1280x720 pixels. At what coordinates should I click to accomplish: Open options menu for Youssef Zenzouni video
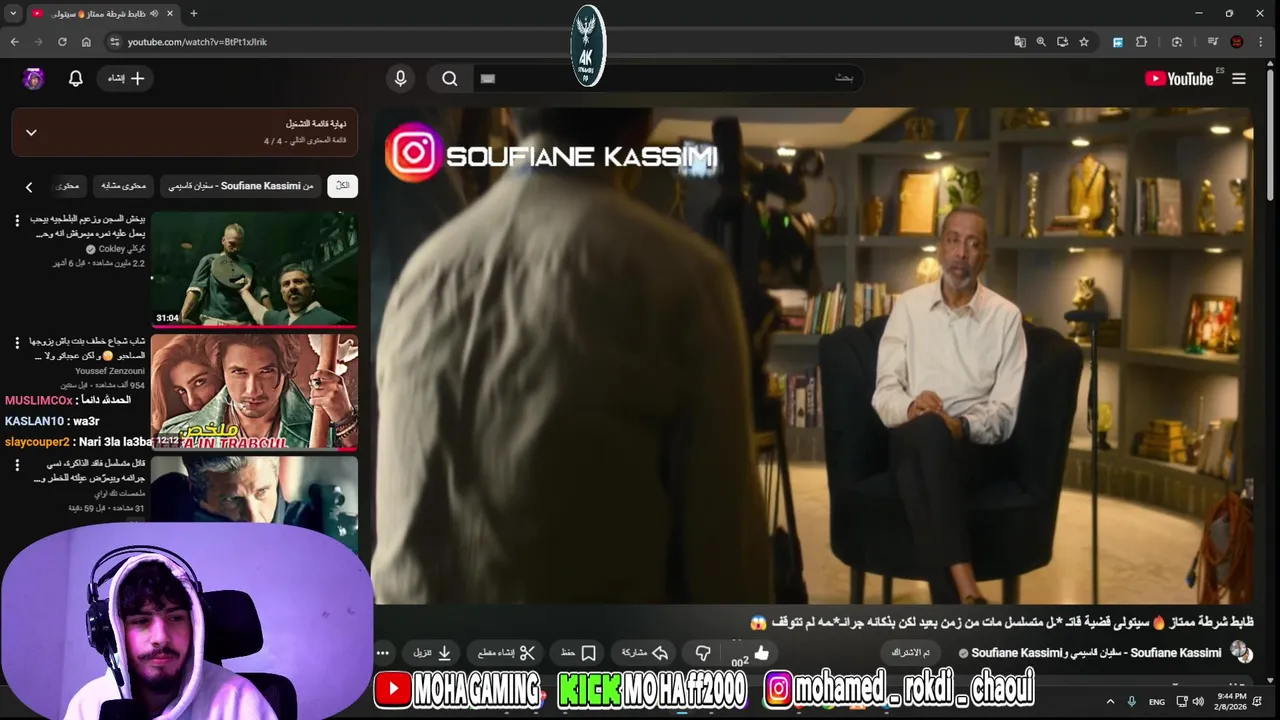pos(17,343)
